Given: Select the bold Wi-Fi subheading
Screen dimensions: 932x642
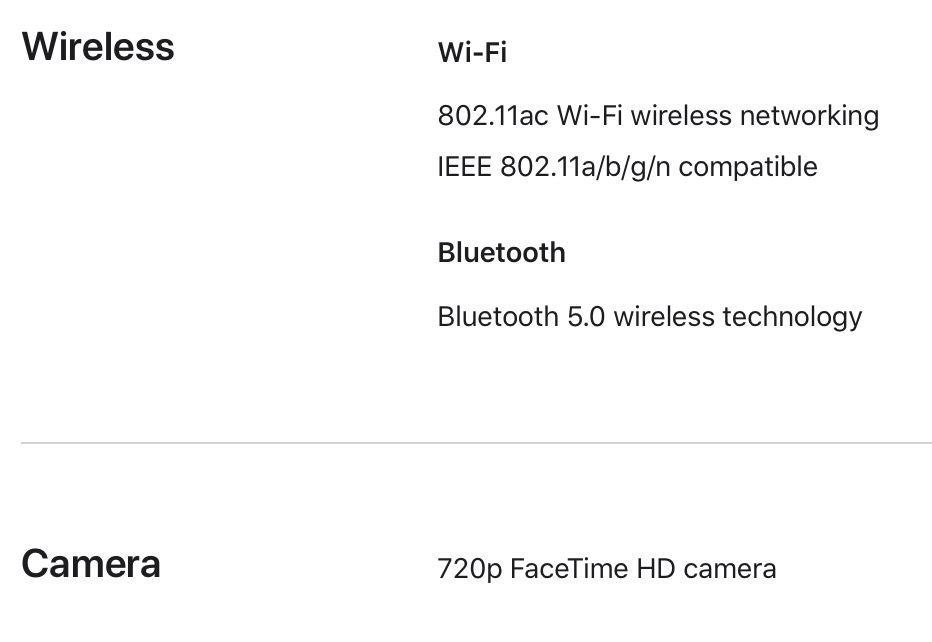Looking at the screenshot, I should [x=472, y=53].
